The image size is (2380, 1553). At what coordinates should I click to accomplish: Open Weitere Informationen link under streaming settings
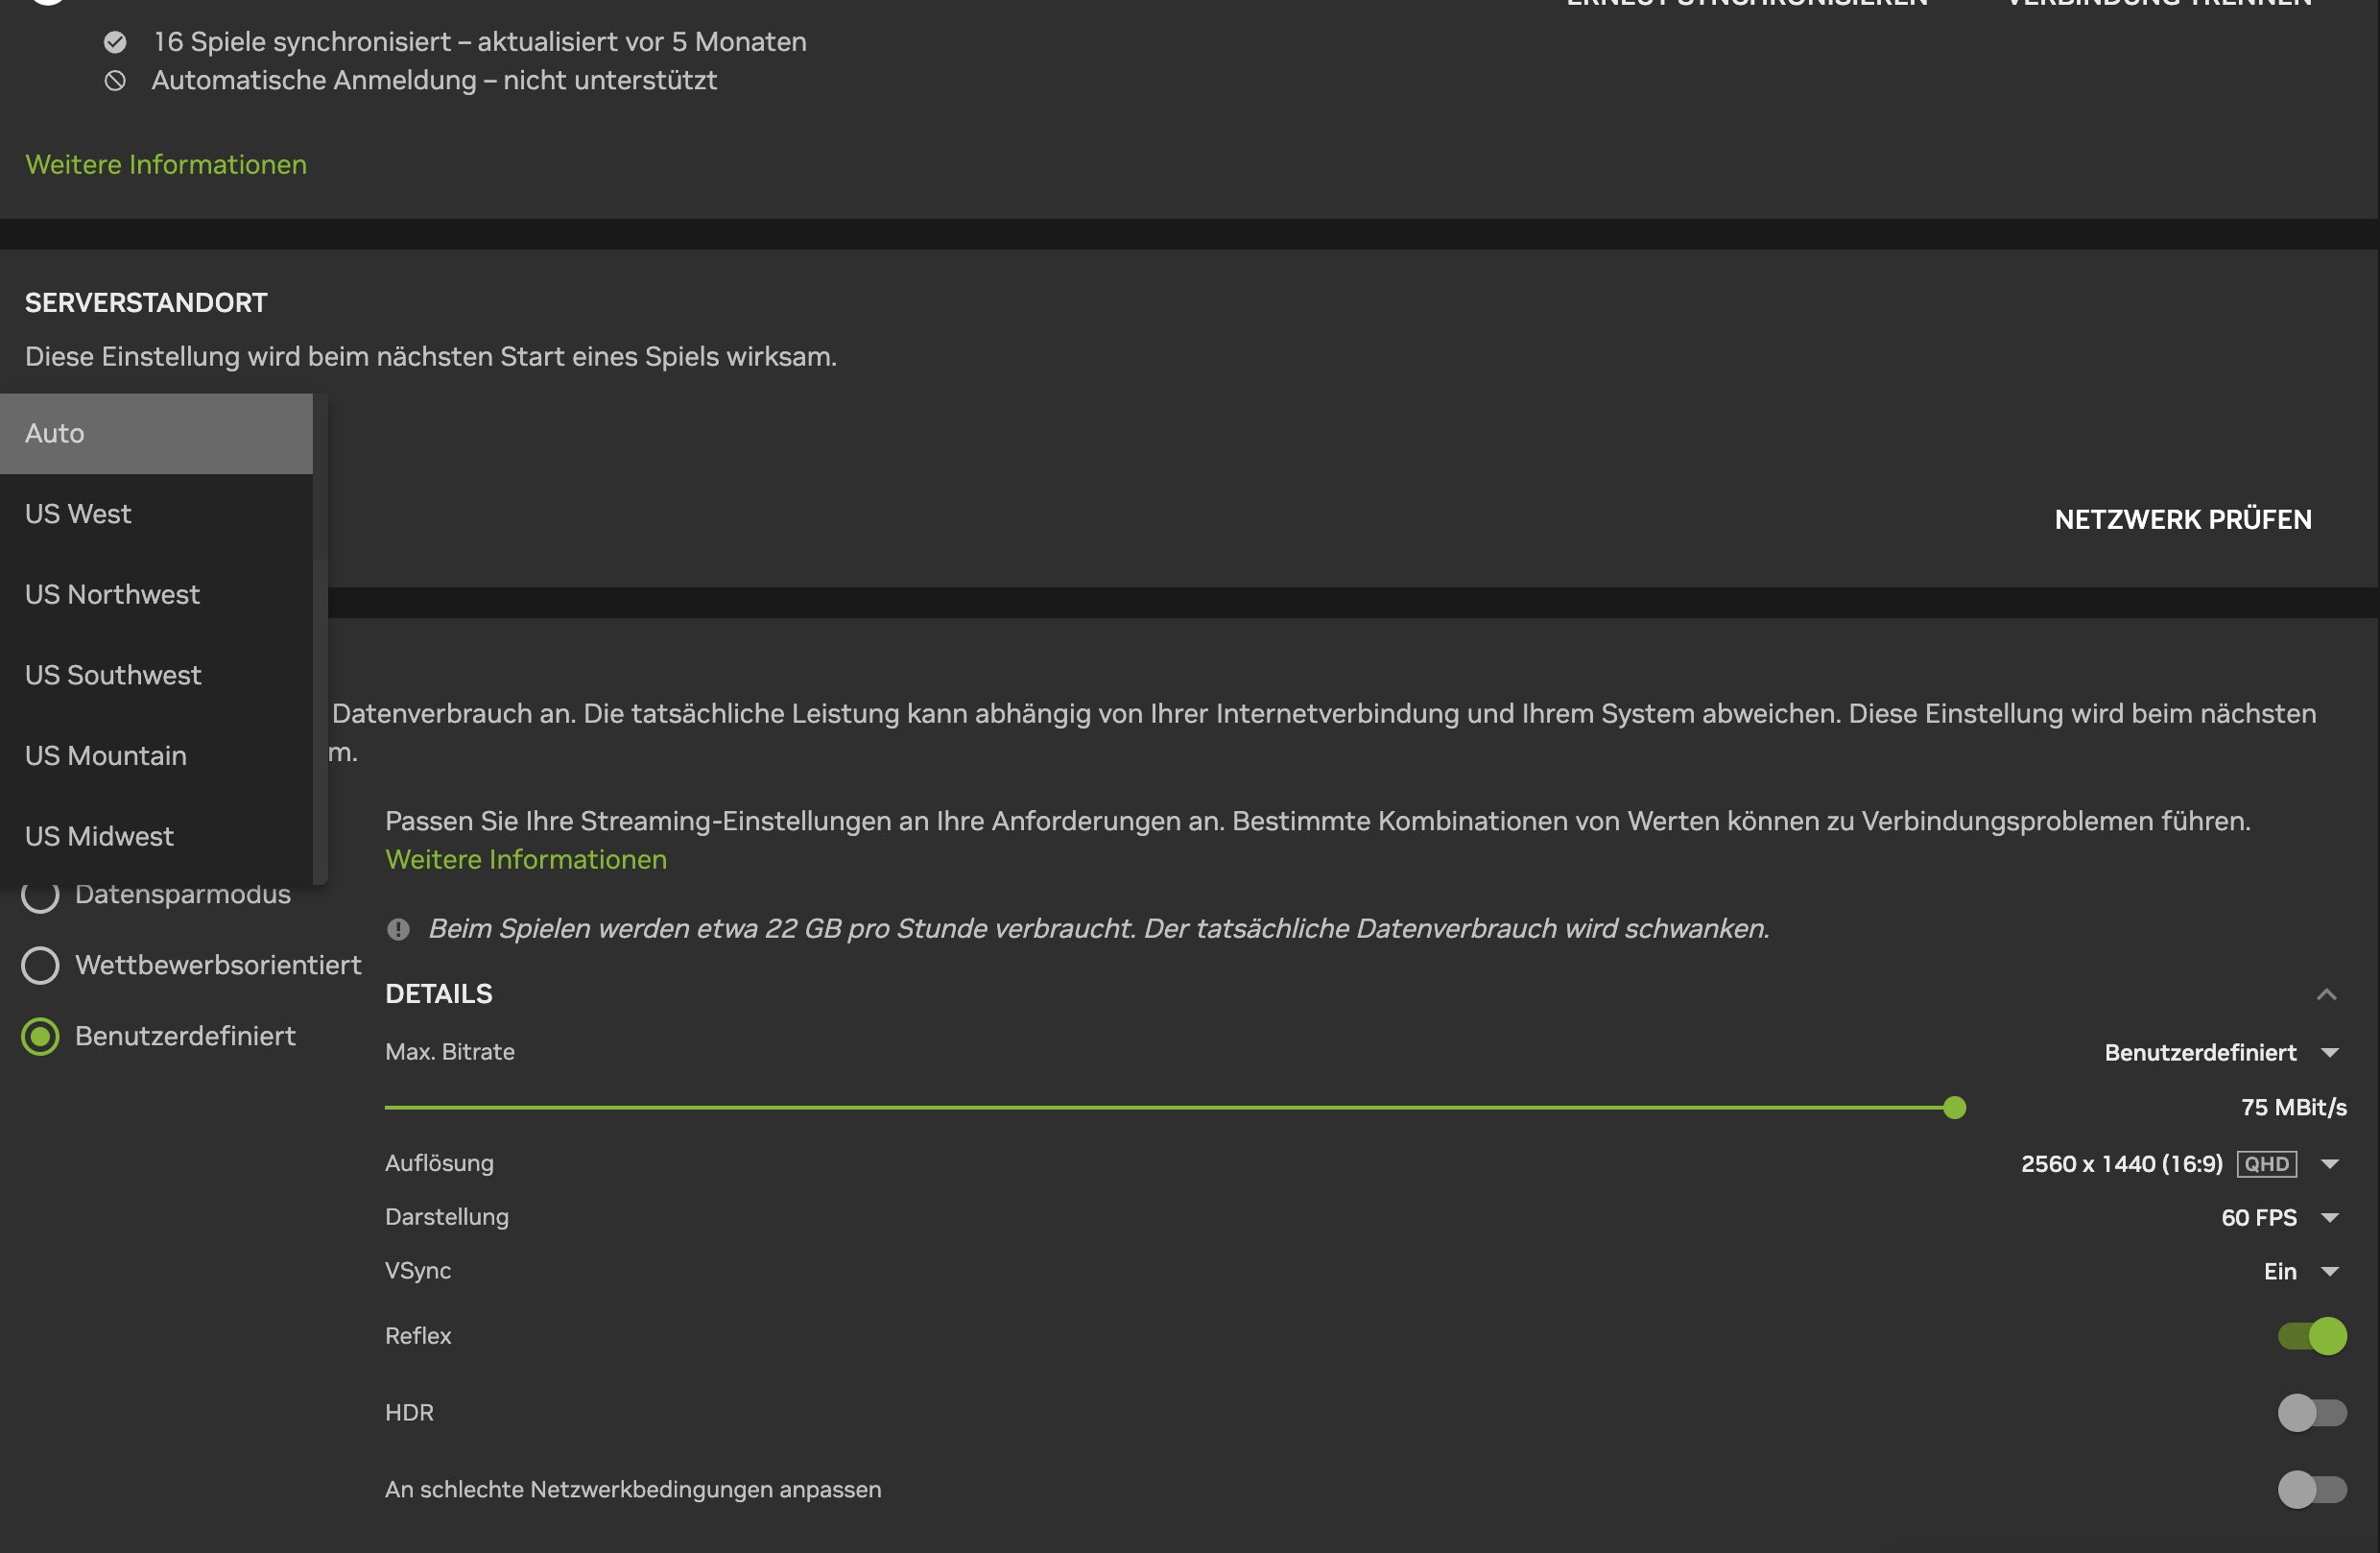(526, 860)
